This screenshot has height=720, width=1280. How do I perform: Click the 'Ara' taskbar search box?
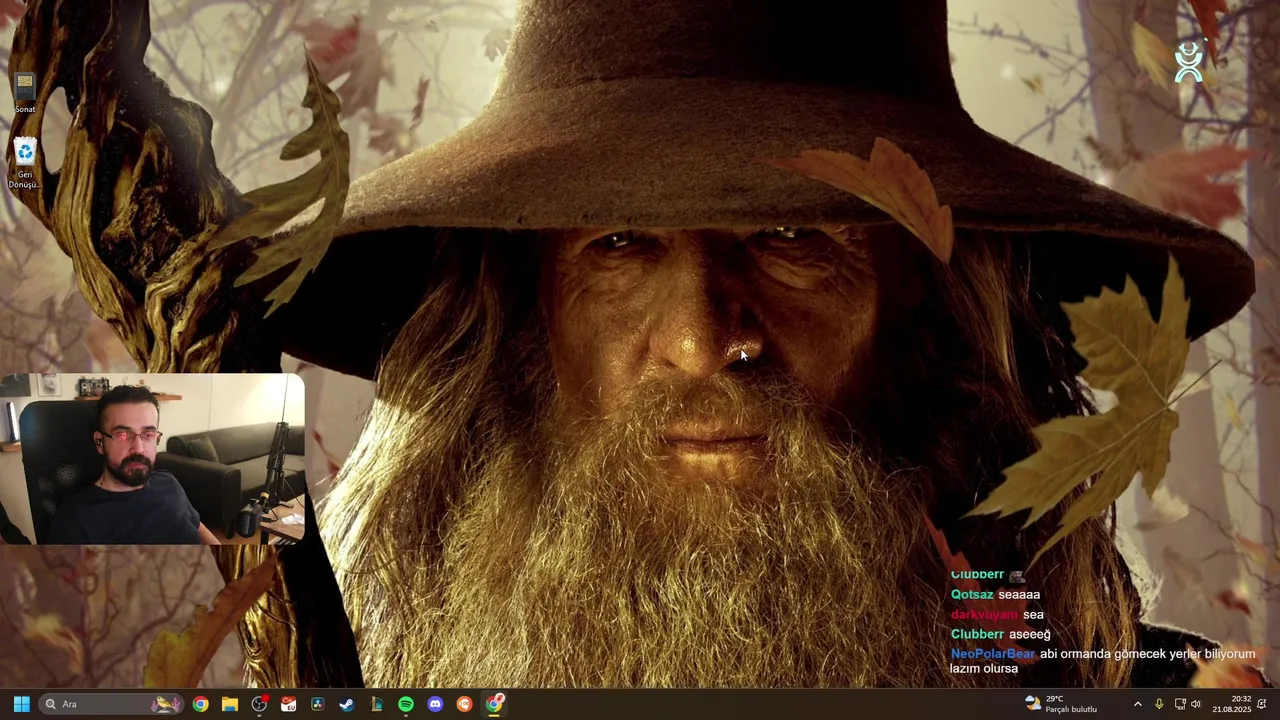coord(111,704)
